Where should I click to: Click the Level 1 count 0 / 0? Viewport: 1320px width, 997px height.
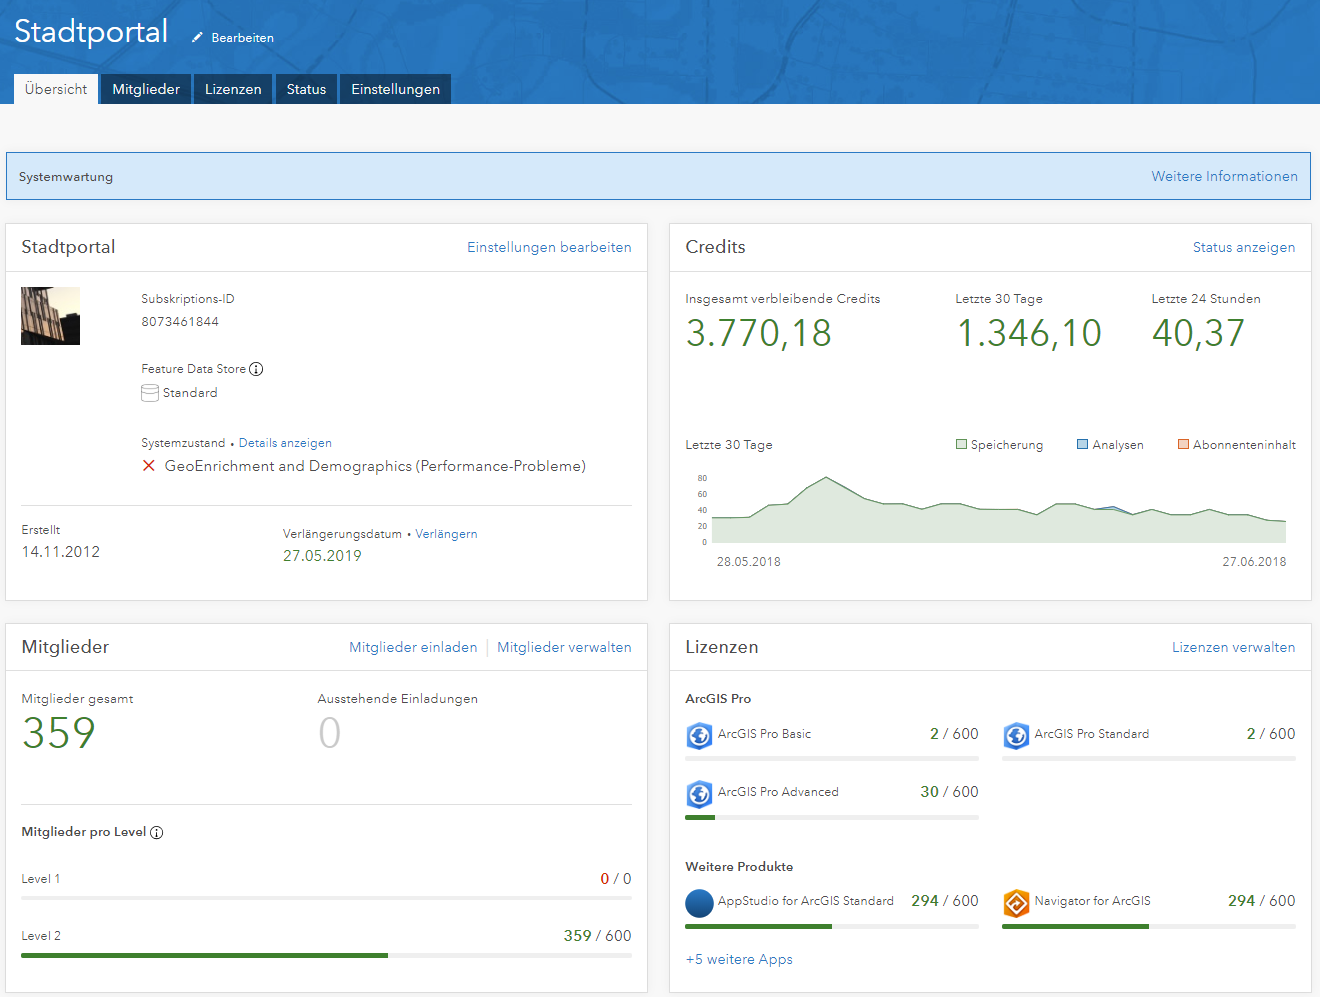616,879
